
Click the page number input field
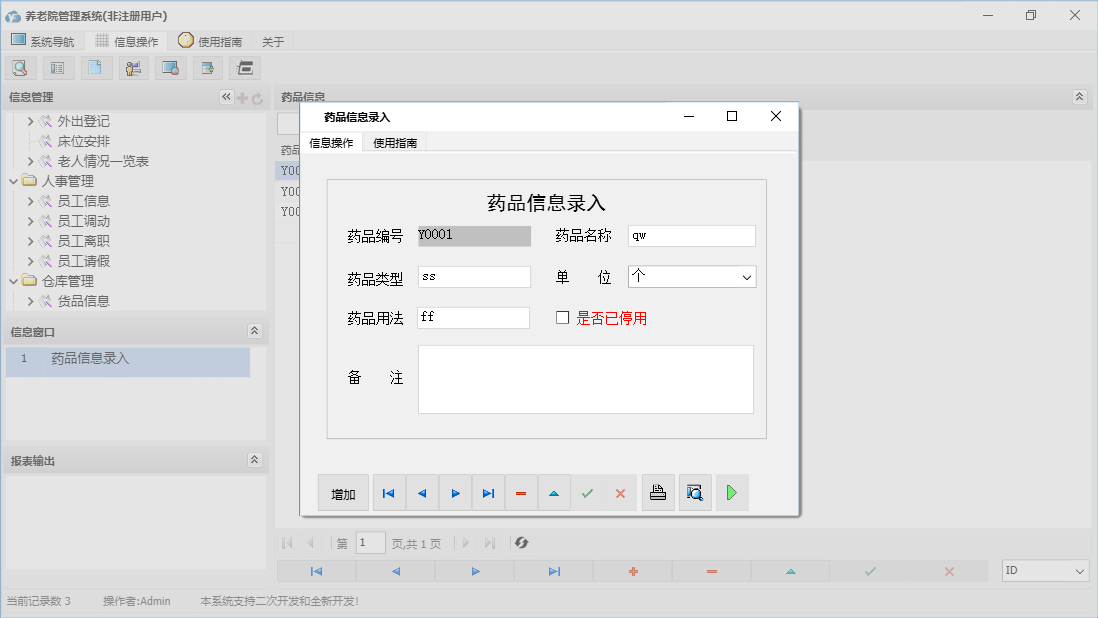[370, 543]
